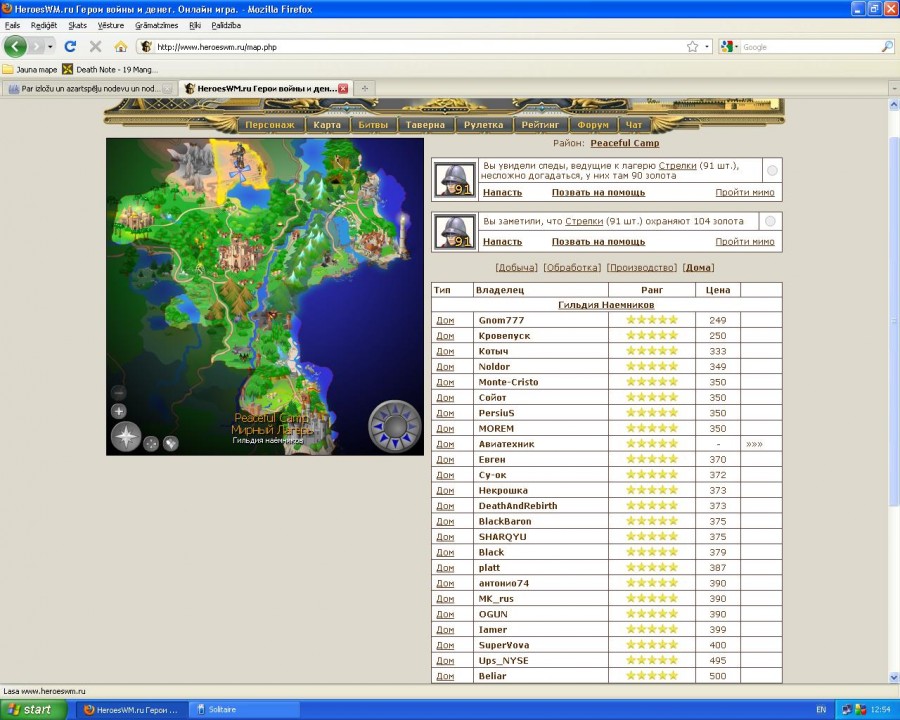Screen dimensions: 900x720
Task: Click the four-dot round button on the map
Action: (x=151, y=443)
